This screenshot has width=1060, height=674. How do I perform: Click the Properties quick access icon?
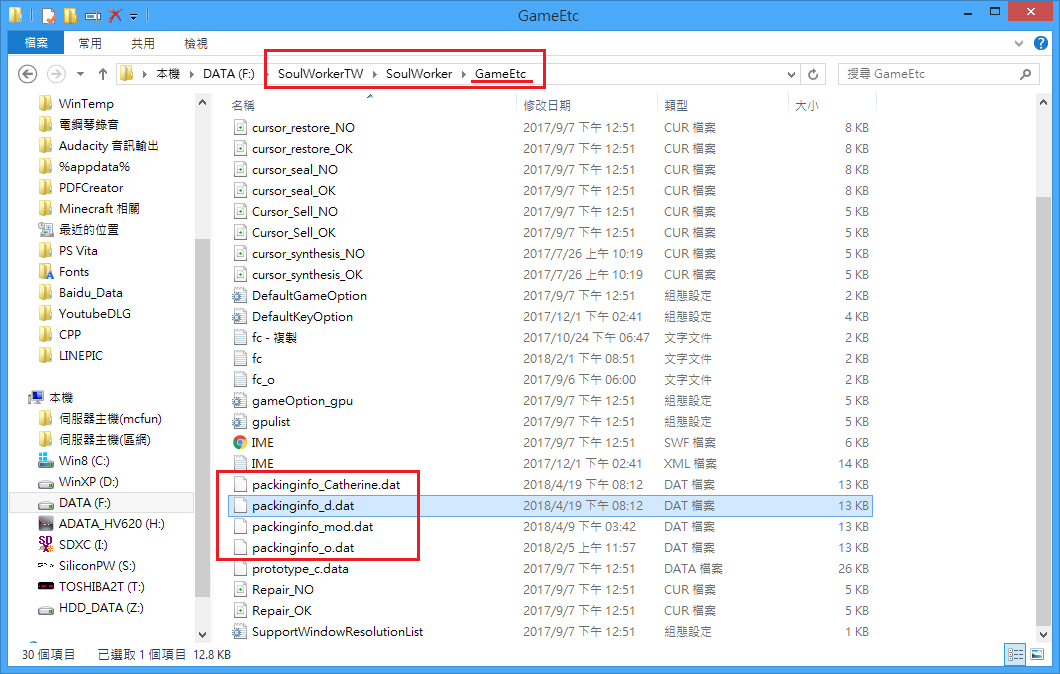(49, 15)
